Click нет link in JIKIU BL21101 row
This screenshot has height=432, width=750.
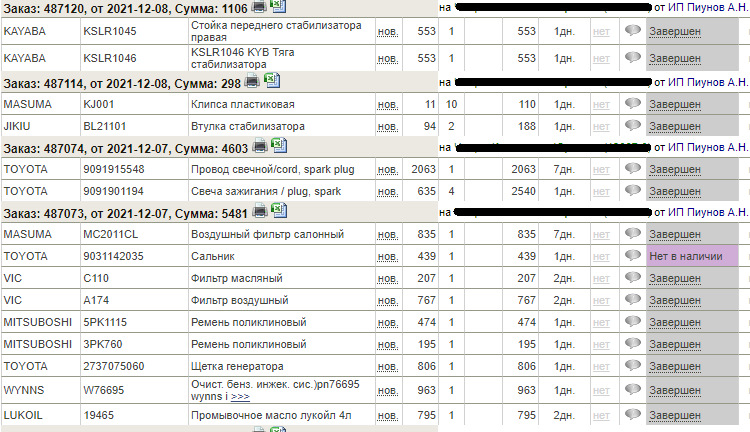point(601,126)
